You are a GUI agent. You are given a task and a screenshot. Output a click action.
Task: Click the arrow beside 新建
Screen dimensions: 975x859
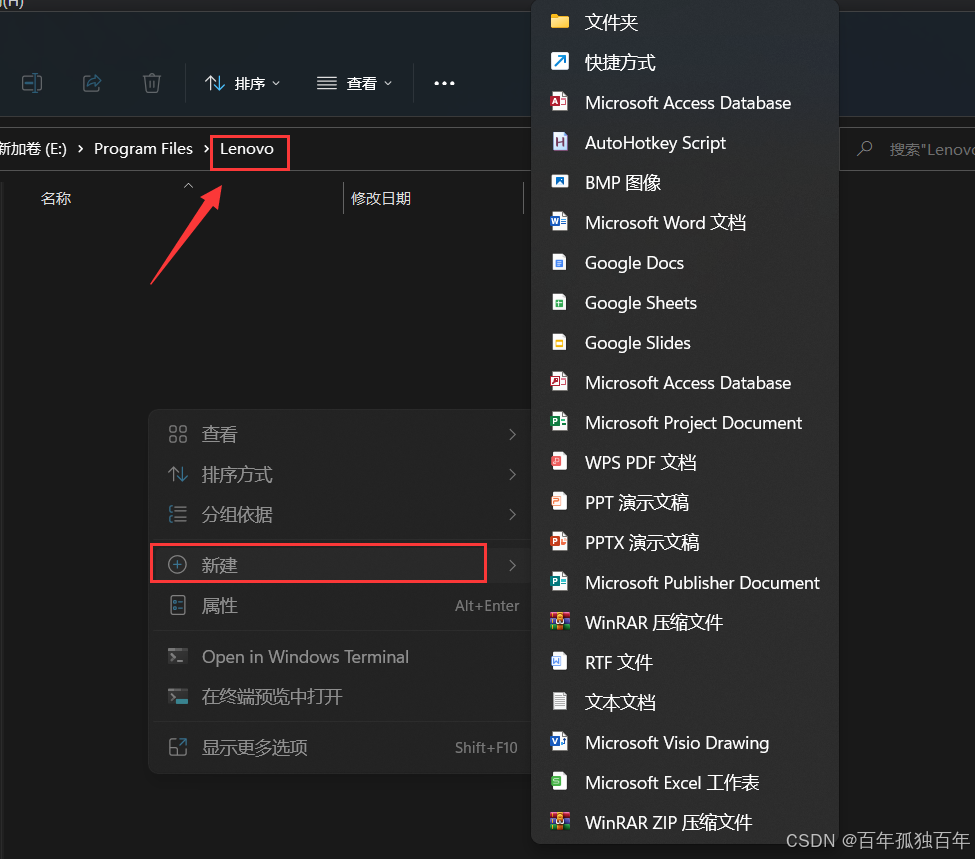pos(512,565)
